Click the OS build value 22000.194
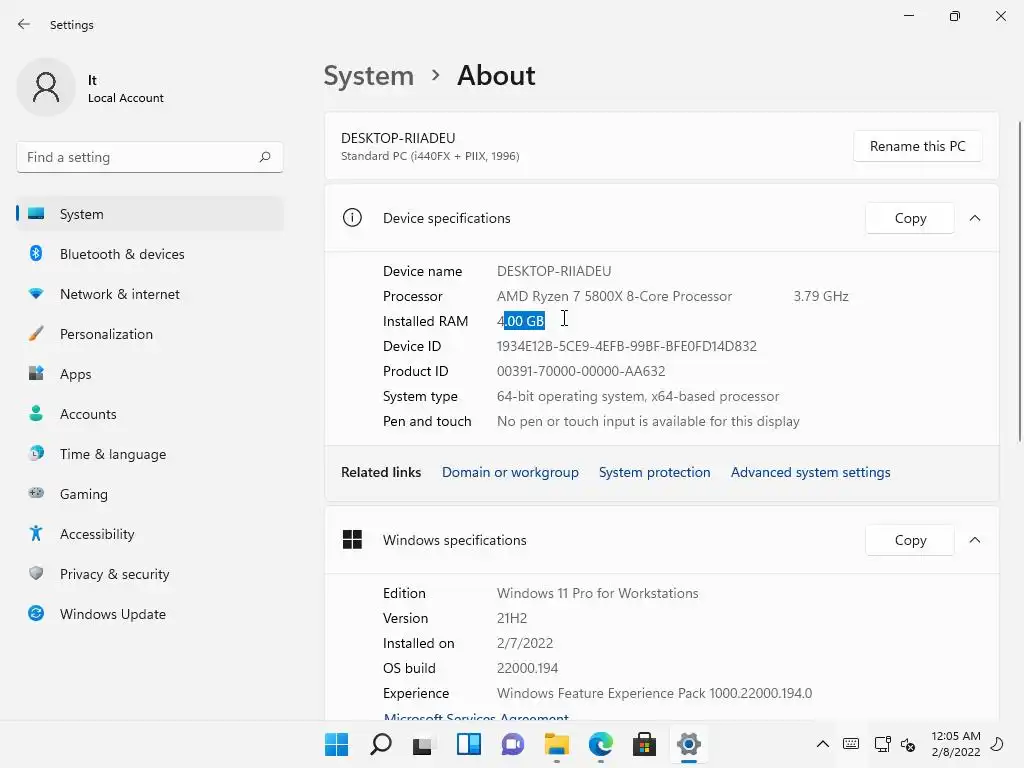1024x768 pixels. (x=528, y=668)
